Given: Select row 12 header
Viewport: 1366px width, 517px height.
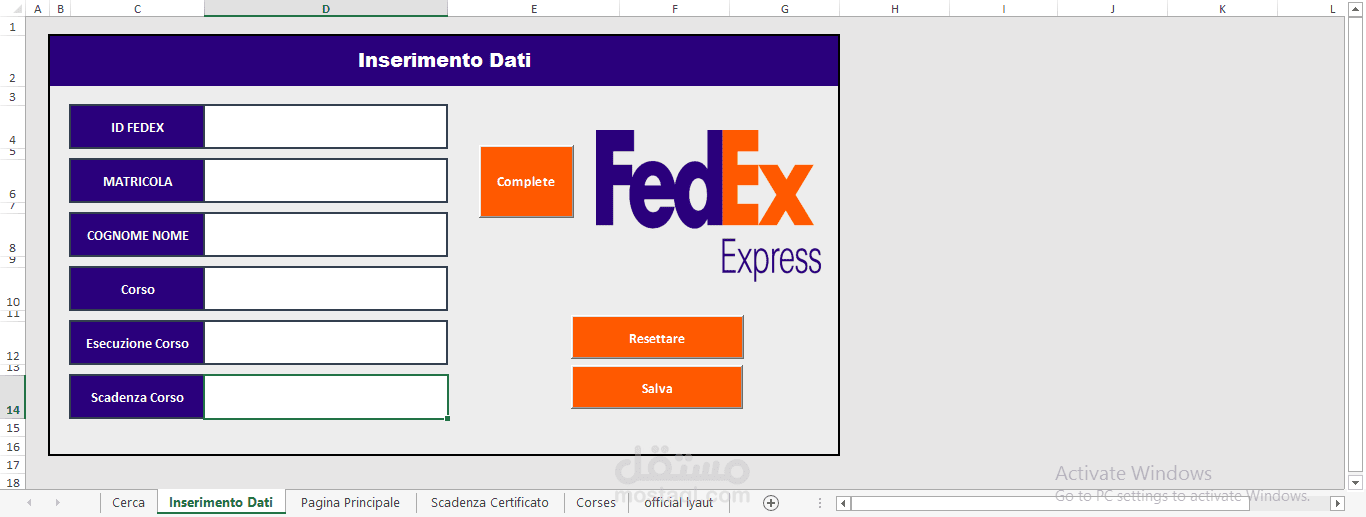Looking at the screenshot, I should pyautogui.click(x=12, y=343).
